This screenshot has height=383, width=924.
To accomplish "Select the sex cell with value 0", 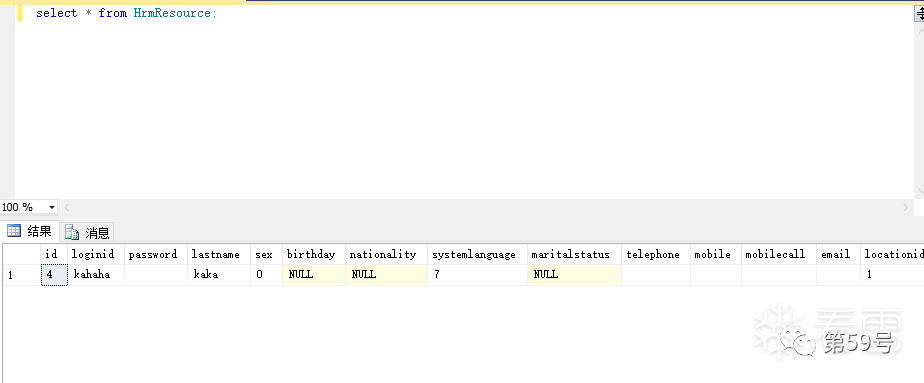I will [x=266, y=275].
